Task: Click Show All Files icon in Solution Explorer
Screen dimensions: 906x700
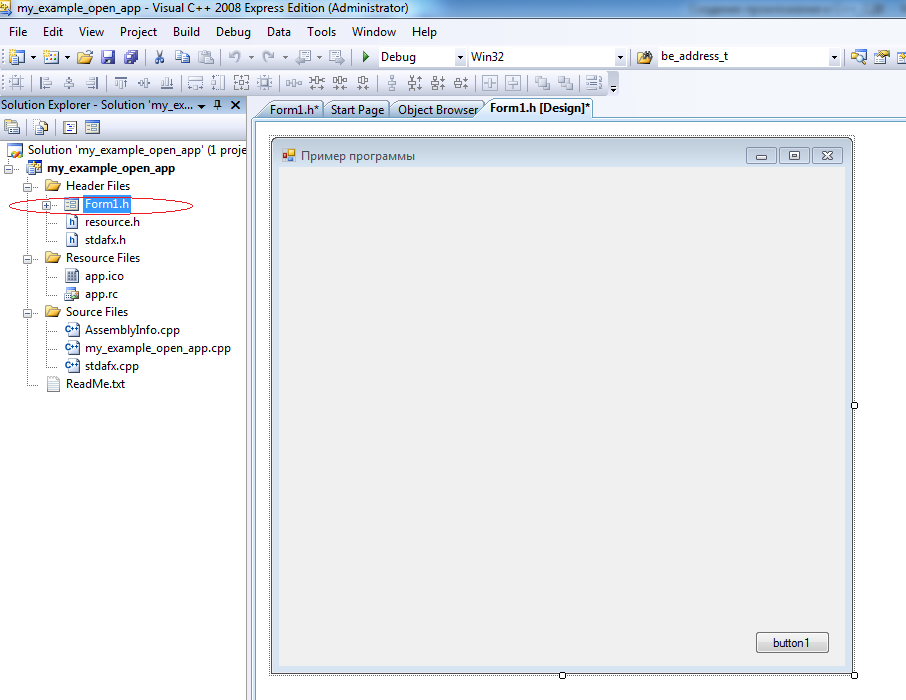Action: 41,127
